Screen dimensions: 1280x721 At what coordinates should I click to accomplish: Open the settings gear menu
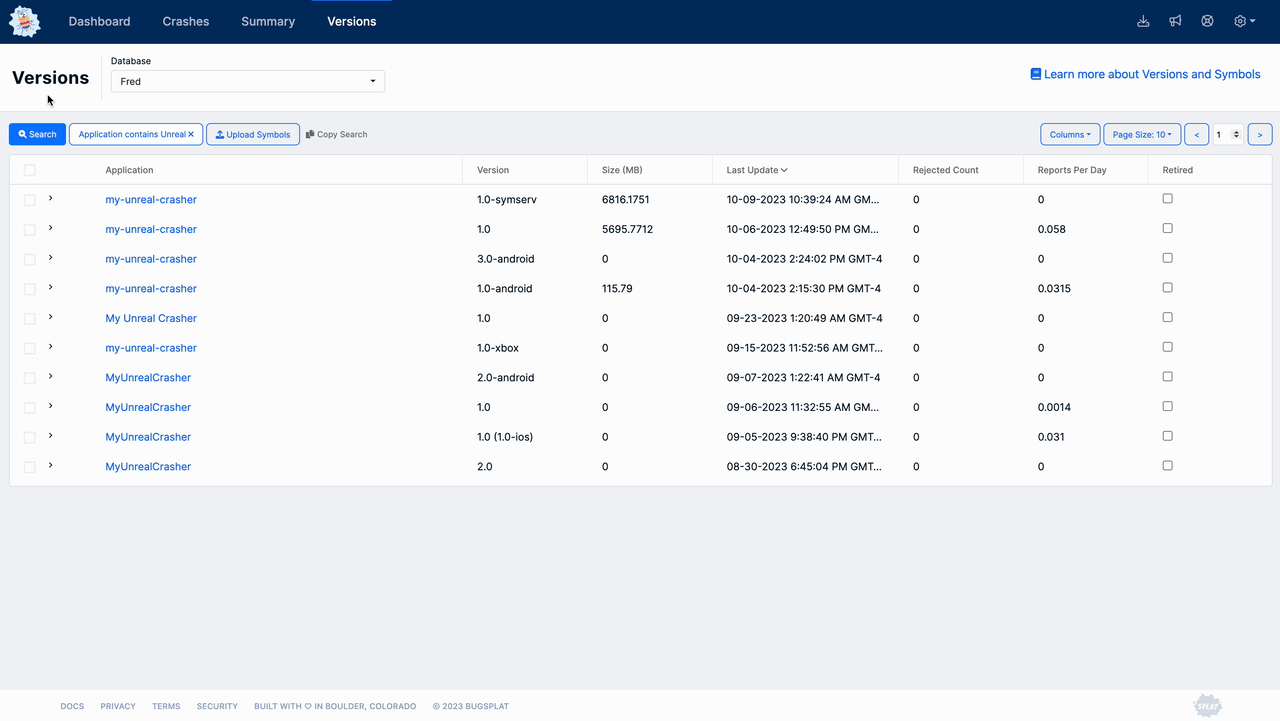click(x=1243, y=21)
